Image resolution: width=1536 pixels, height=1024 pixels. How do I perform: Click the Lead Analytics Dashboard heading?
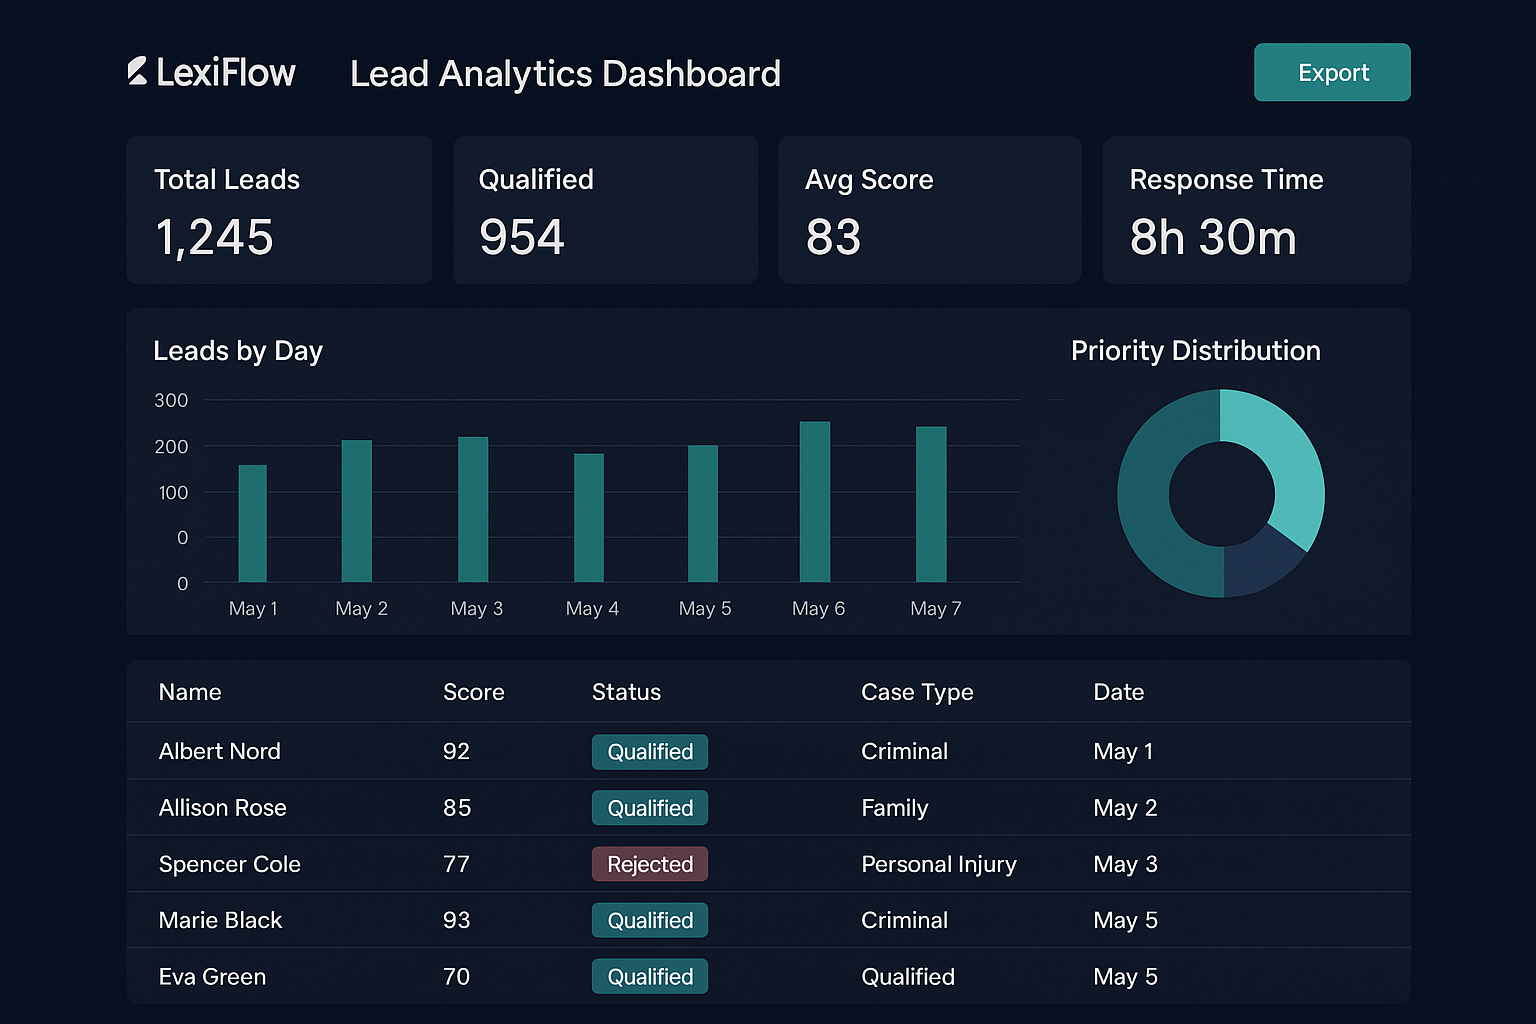(x=565, y=74)
